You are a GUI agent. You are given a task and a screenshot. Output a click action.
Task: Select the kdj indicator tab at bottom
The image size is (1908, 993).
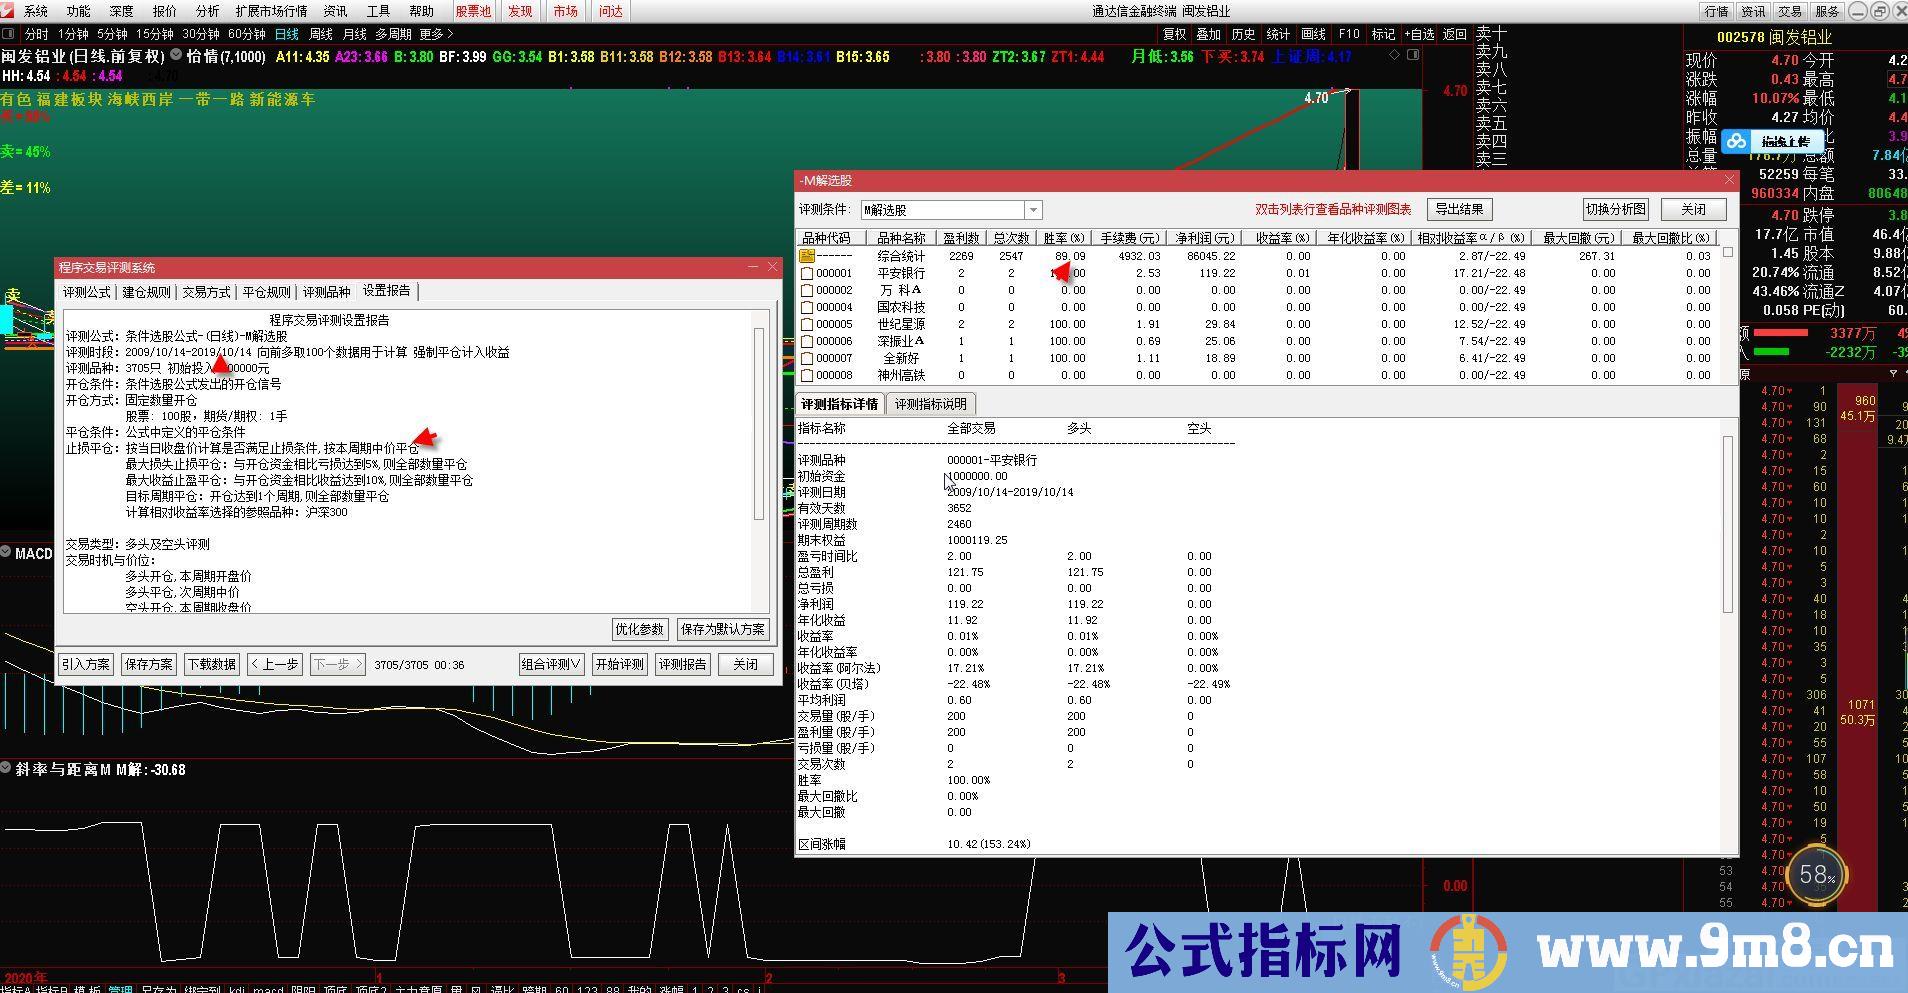237,988
